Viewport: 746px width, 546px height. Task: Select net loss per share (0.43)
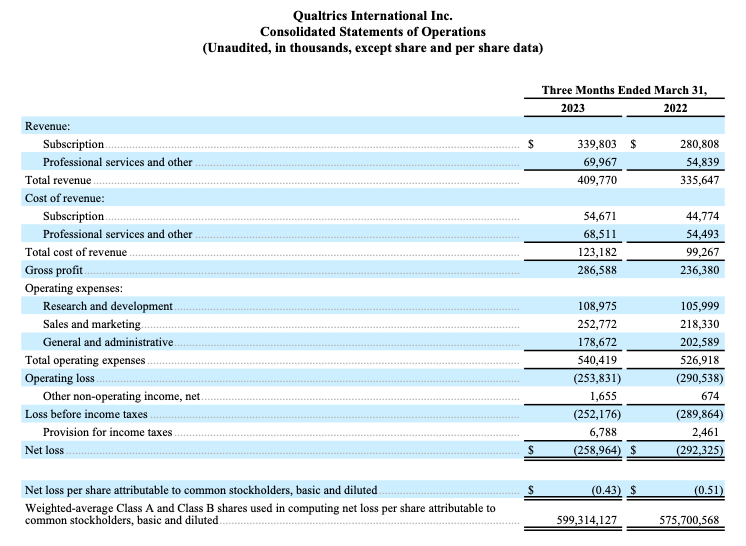pyautogui.click(x=606, y=490)
